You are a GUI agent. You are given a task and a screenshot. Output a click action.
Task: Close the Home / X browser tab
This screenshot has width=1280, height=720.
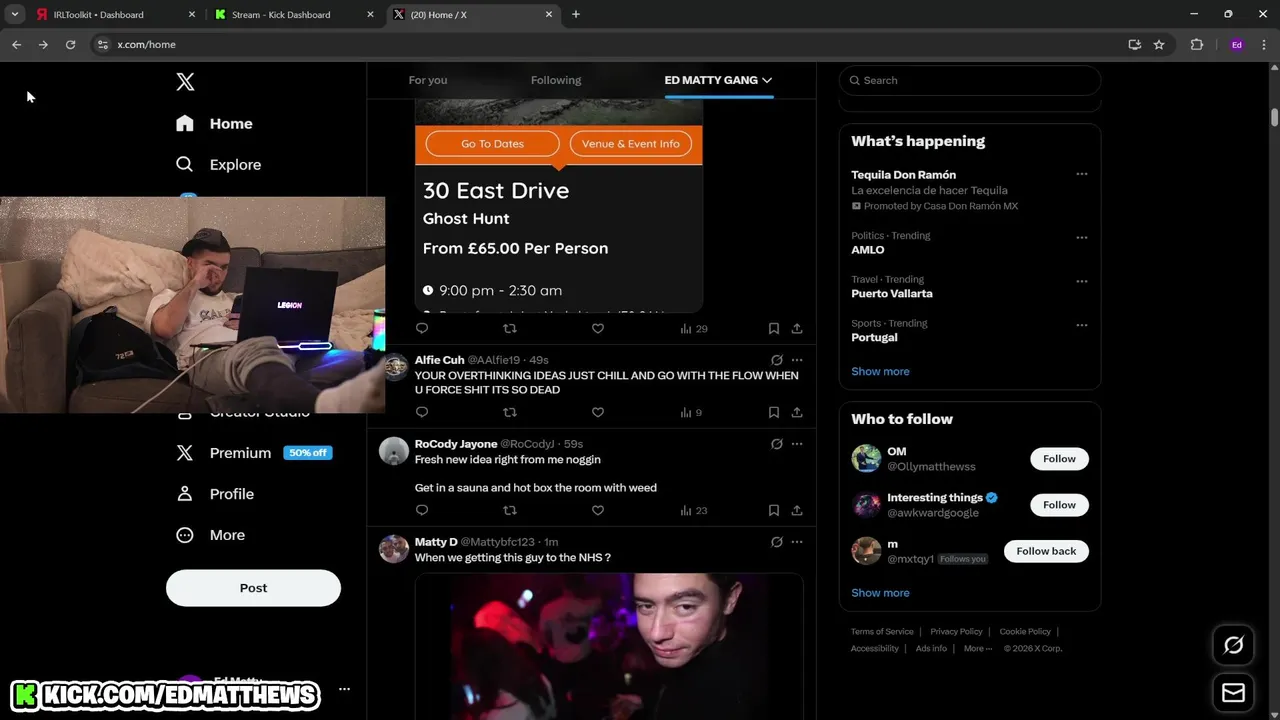pyautogui.click(x=548, y=14)
